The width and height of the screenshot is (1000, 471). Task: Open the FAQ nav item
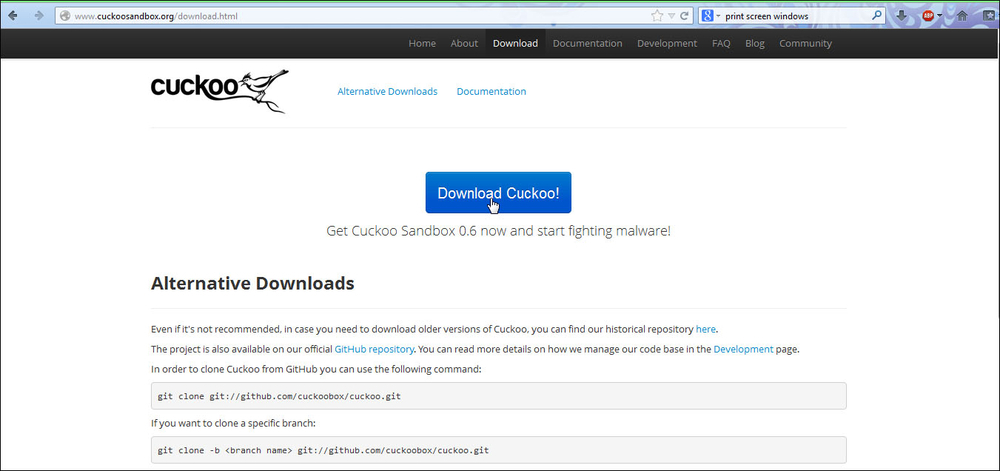pyautogui.click(x=721, y=43)
